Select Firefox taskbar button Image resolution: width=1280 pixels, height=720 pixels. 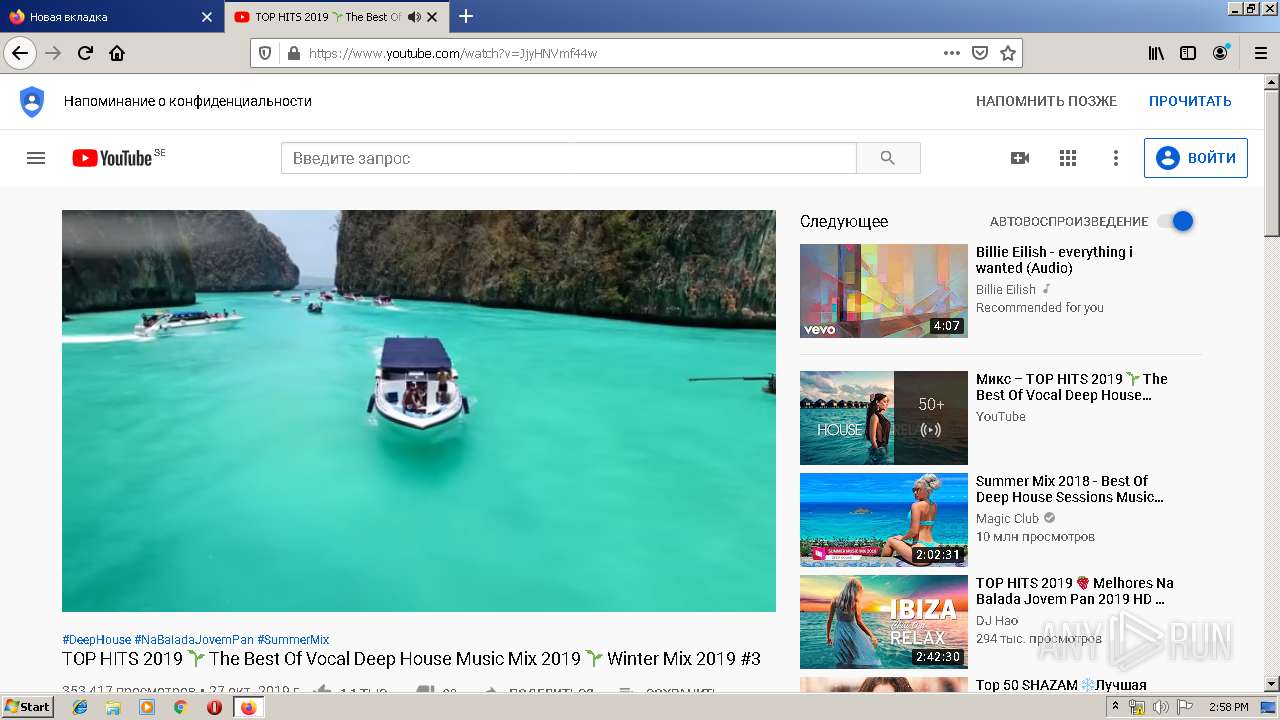click(248, 707)
